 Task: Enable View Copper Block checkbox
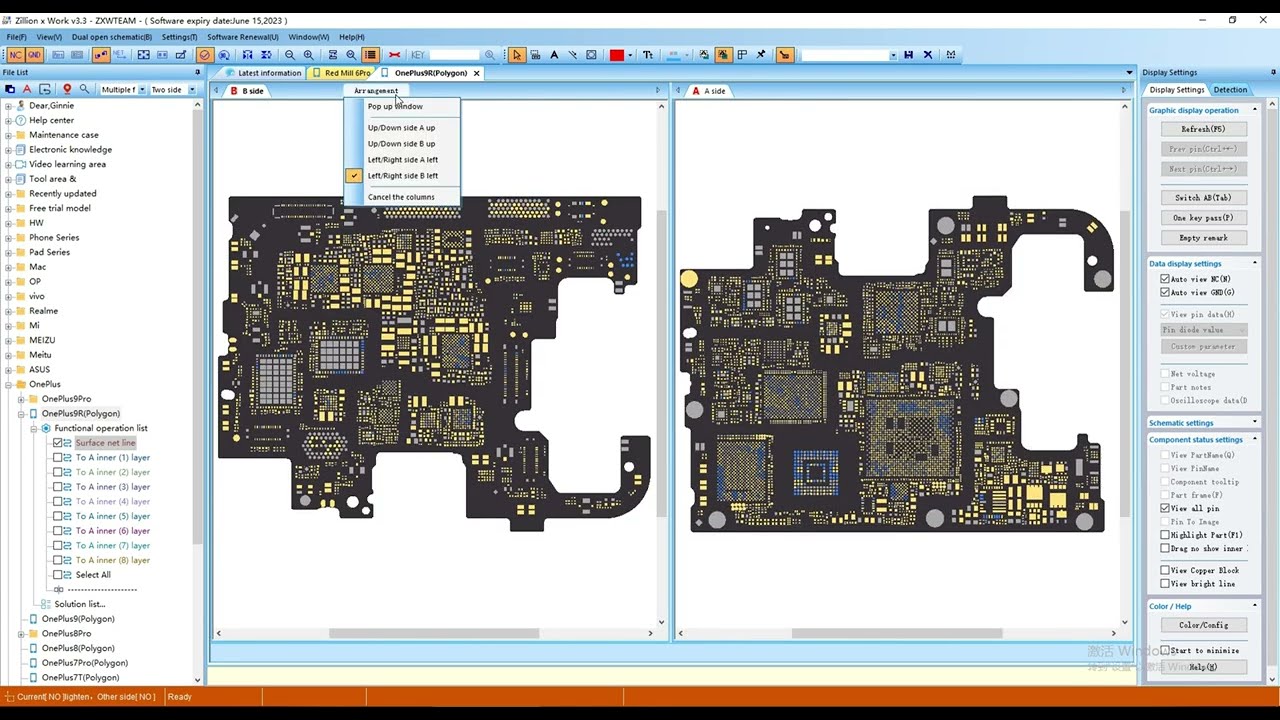(1165, 570)
